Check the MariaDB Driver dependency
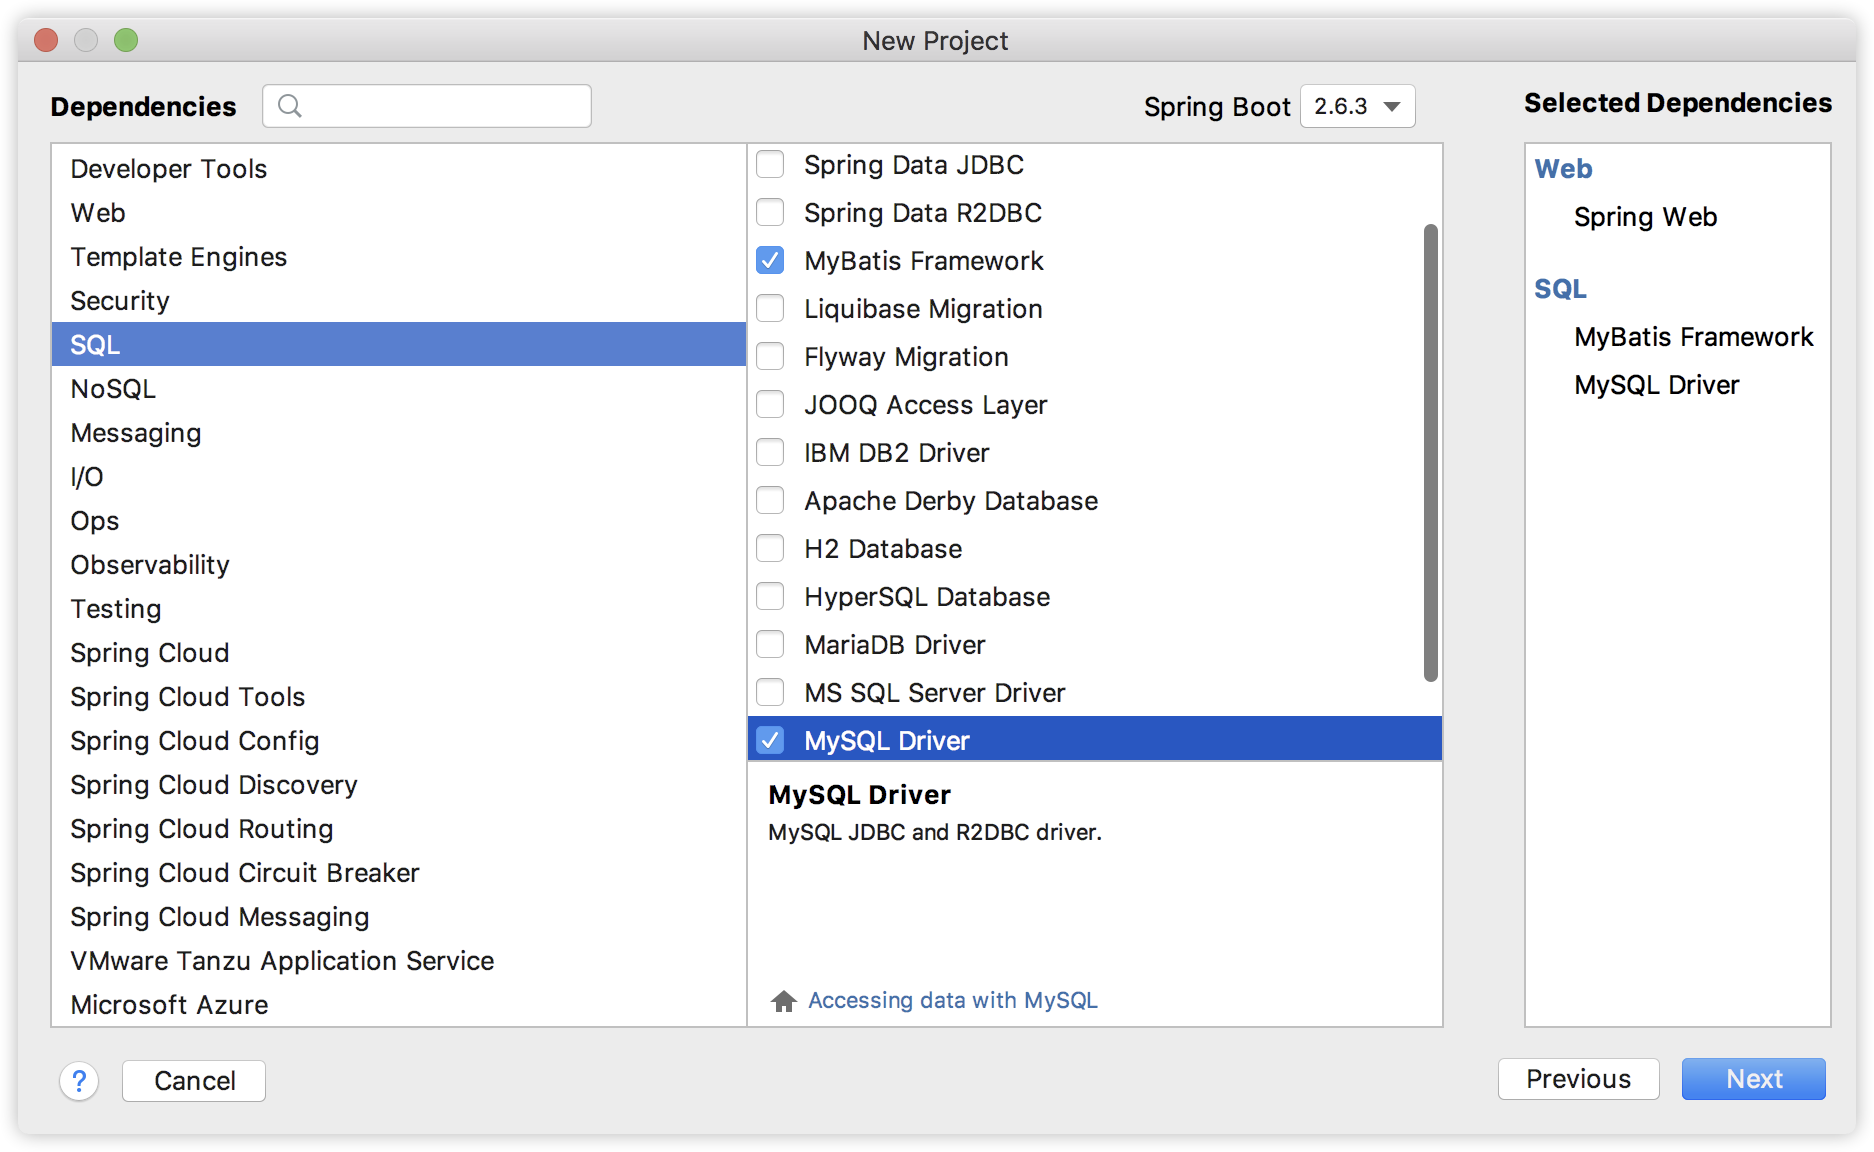Screen dimensions: 1874x1152 [x=770, y=644]
